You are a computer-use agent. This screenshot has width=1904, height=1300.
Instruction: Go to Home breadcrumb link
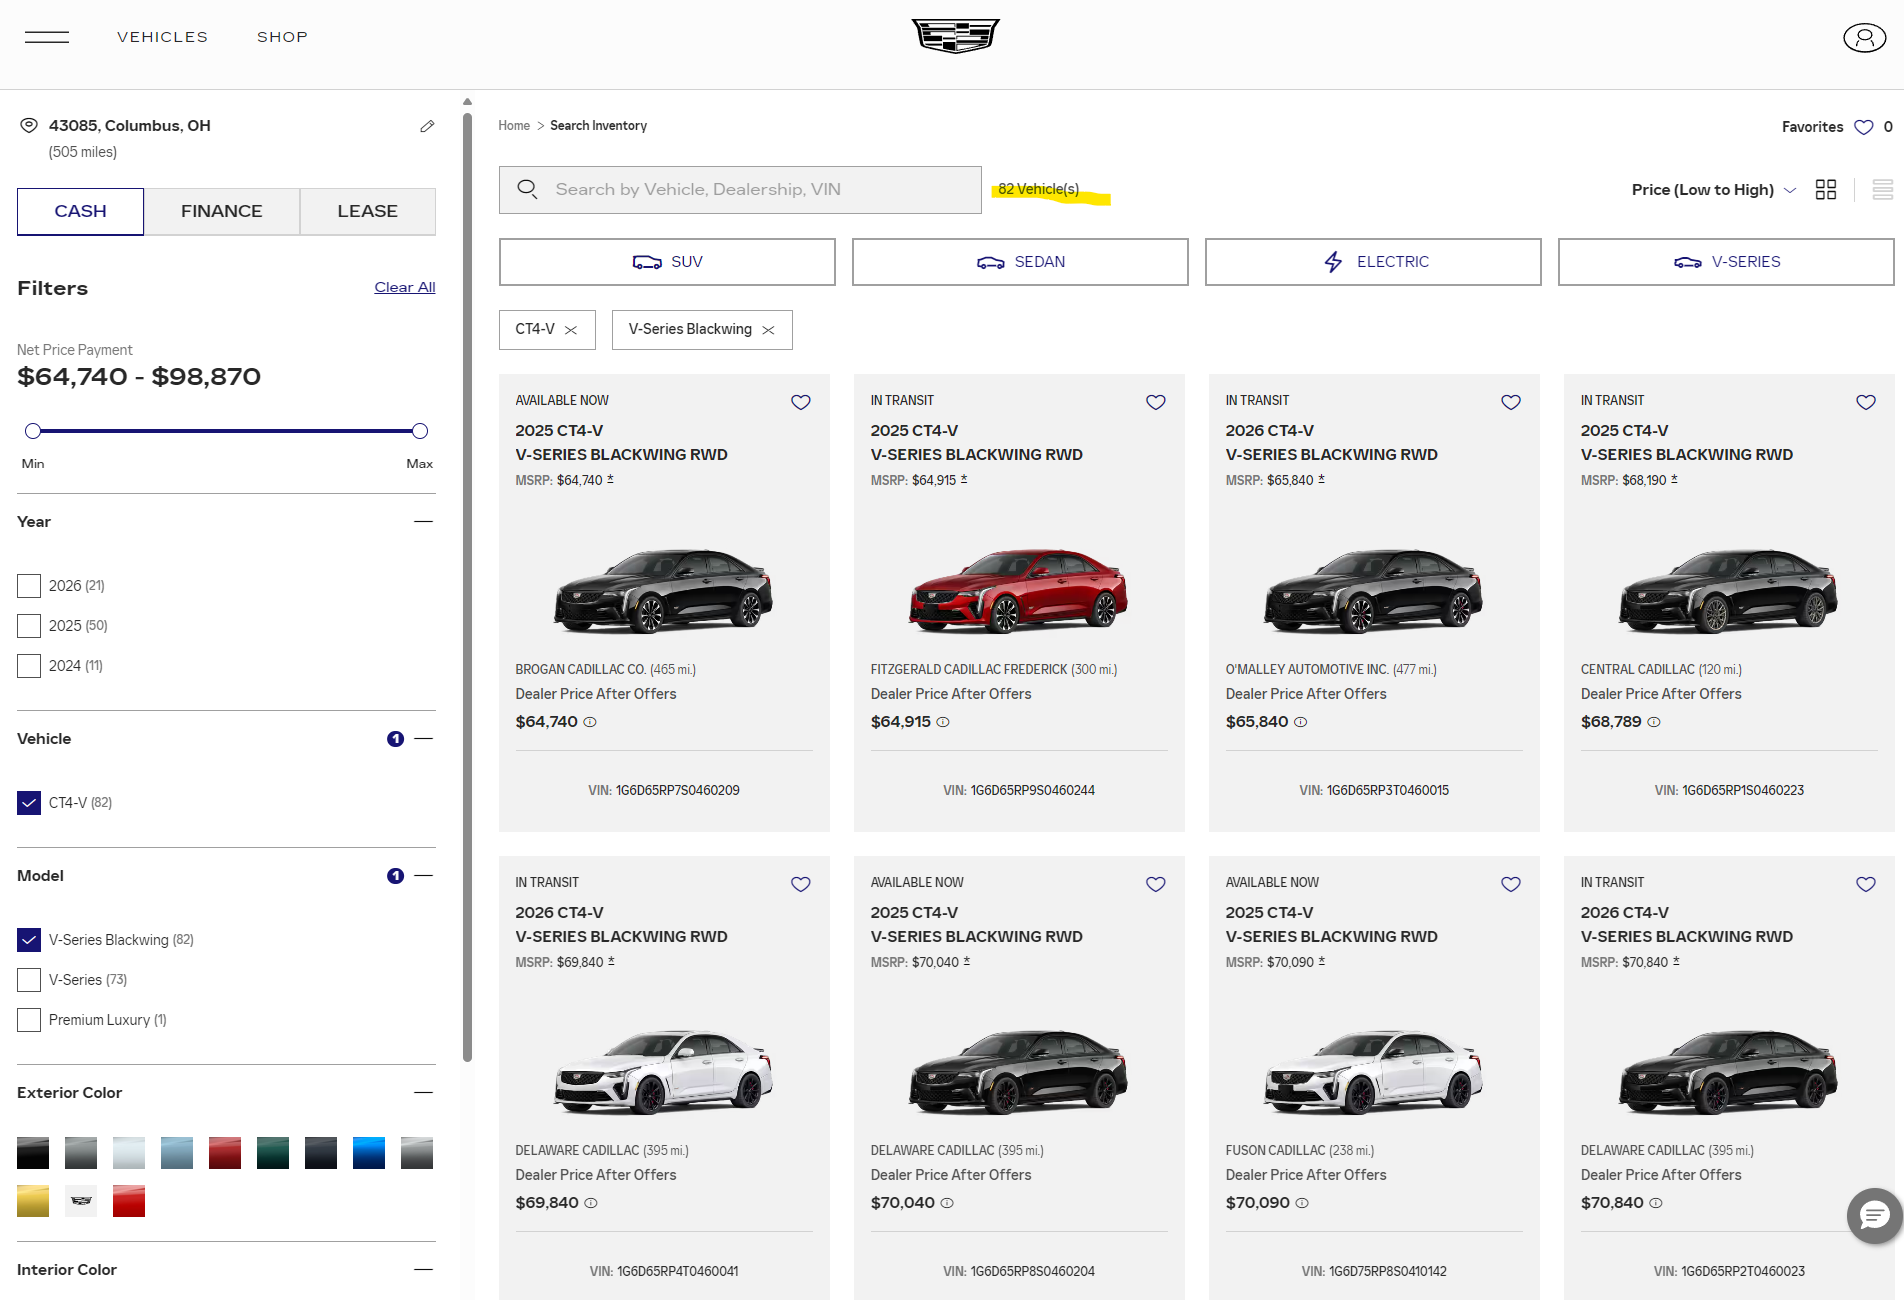pos(514,126)
